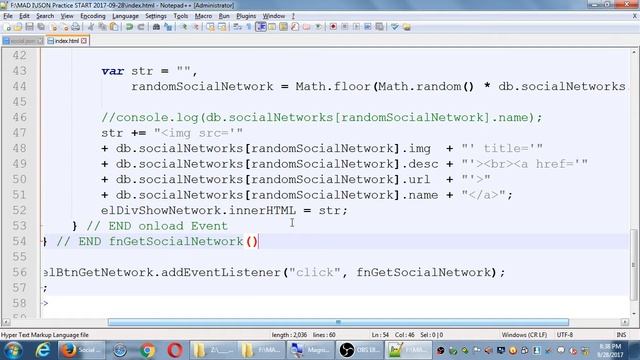The width and height of the screenshot is (640, 360).
Task: Click the Save All toolbar icon
Action: pos(41,27)
